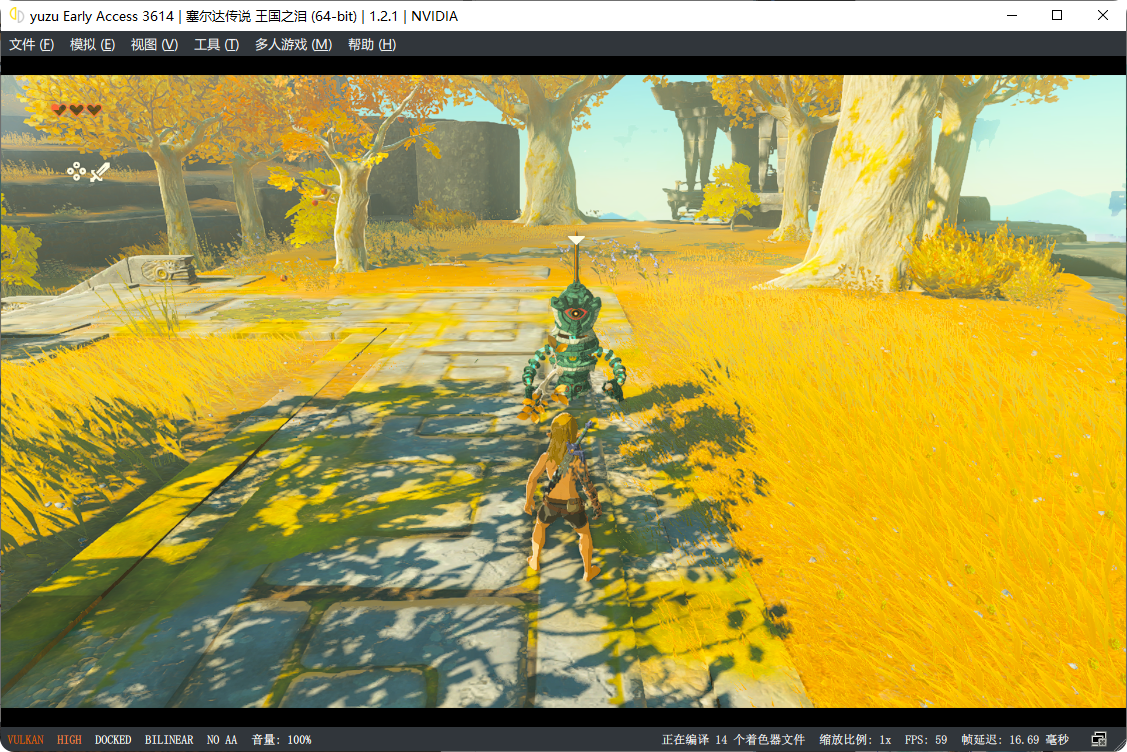This screenshot has width=1127, height=752.
Task: Close the yuzu window
Action: tap(1103, 15)
